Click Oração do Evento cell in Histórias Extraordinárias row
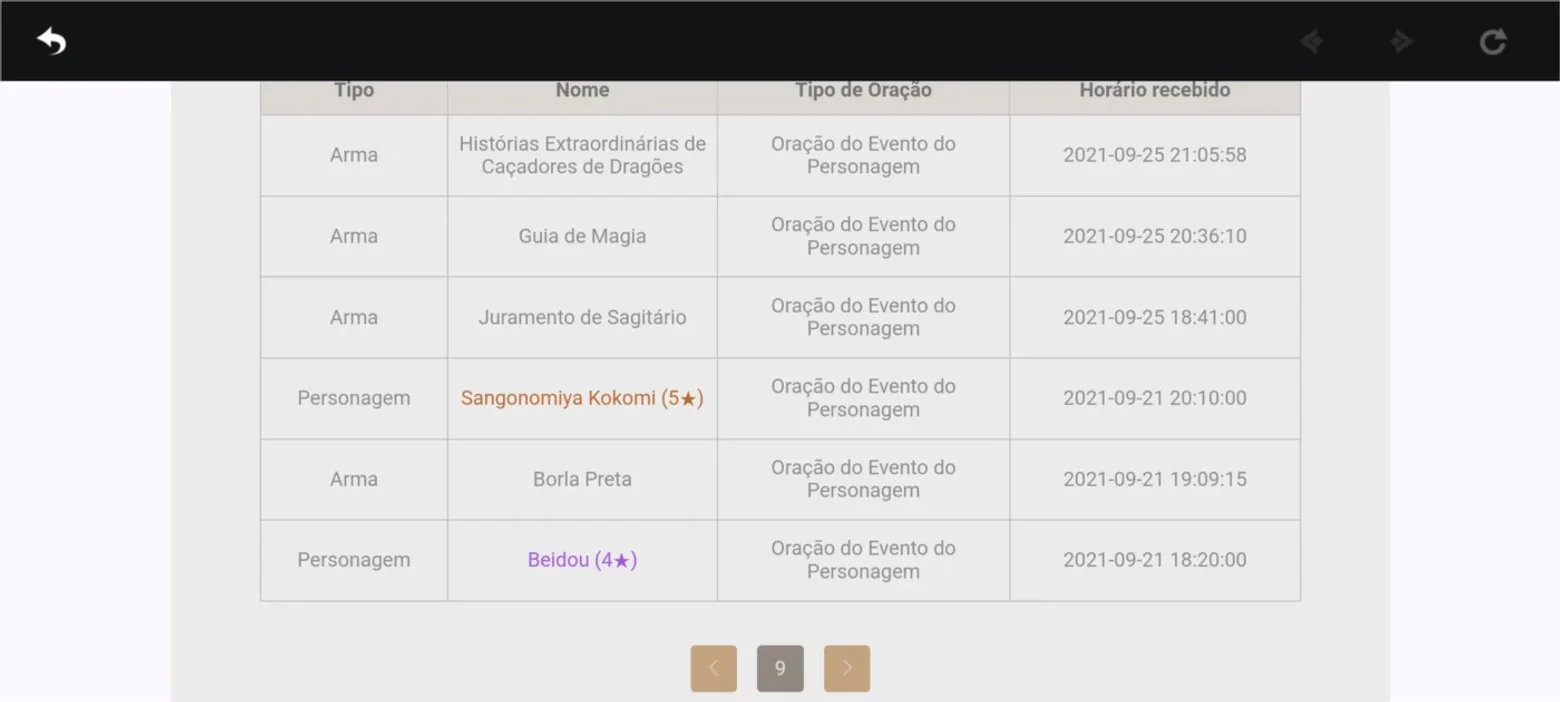 tap(863, 155)
